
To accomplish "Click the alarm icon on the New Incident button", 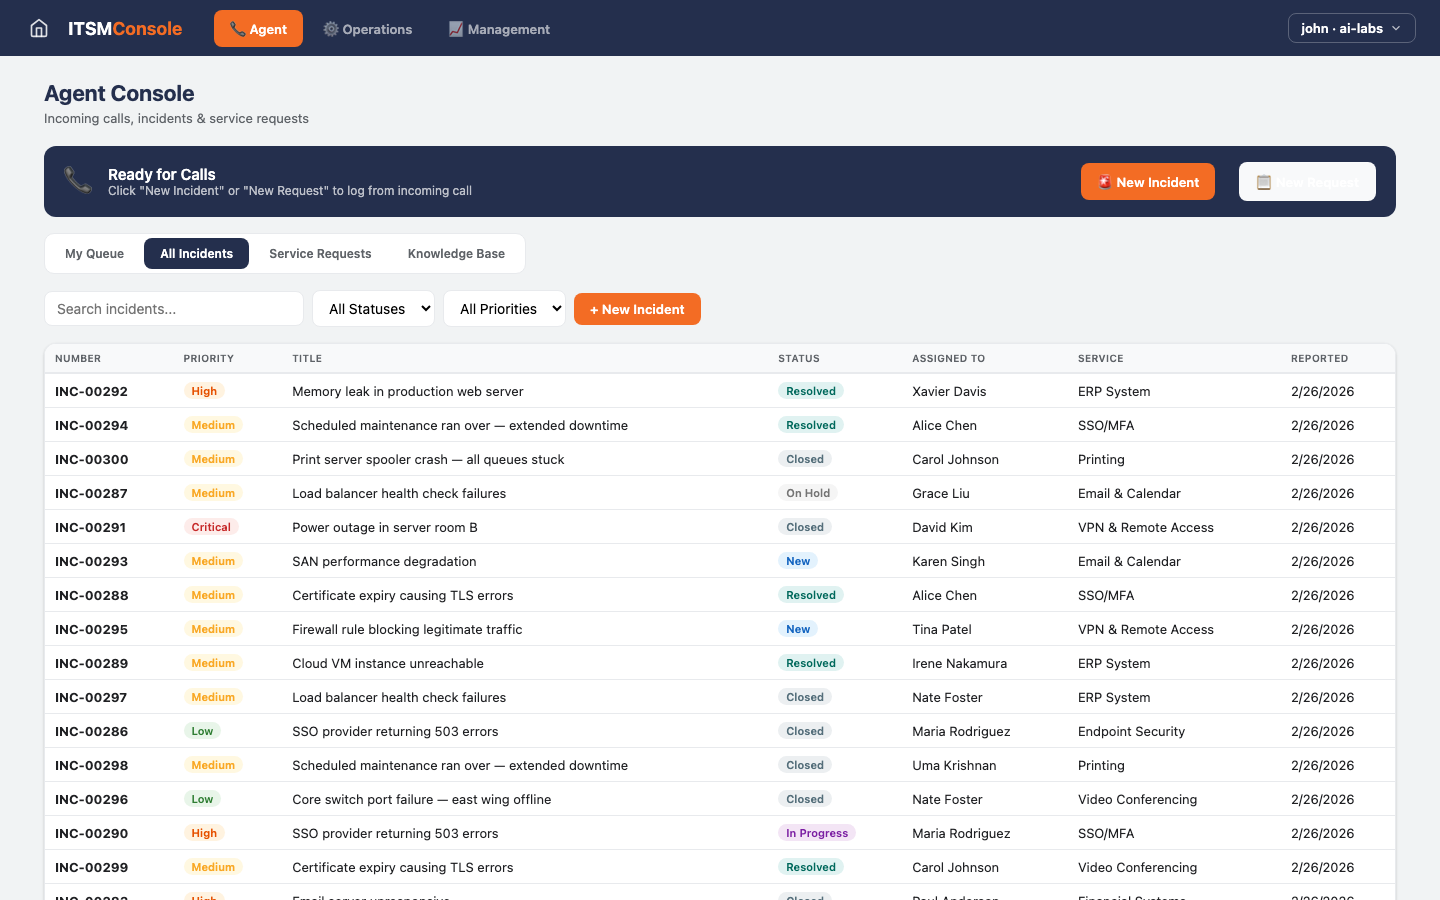I will coord(1103,181).
